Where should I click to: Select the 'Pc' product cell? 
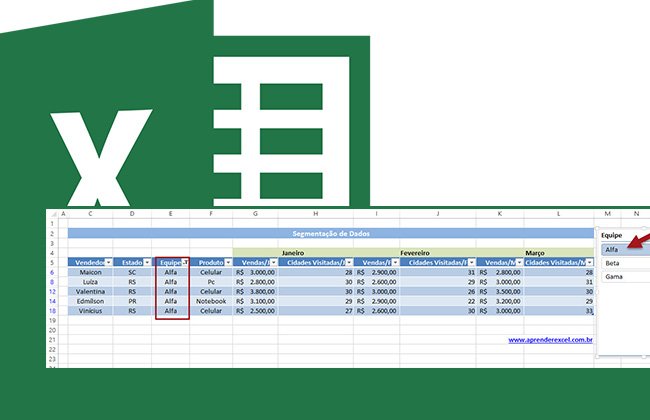click(x=211, y=282)
